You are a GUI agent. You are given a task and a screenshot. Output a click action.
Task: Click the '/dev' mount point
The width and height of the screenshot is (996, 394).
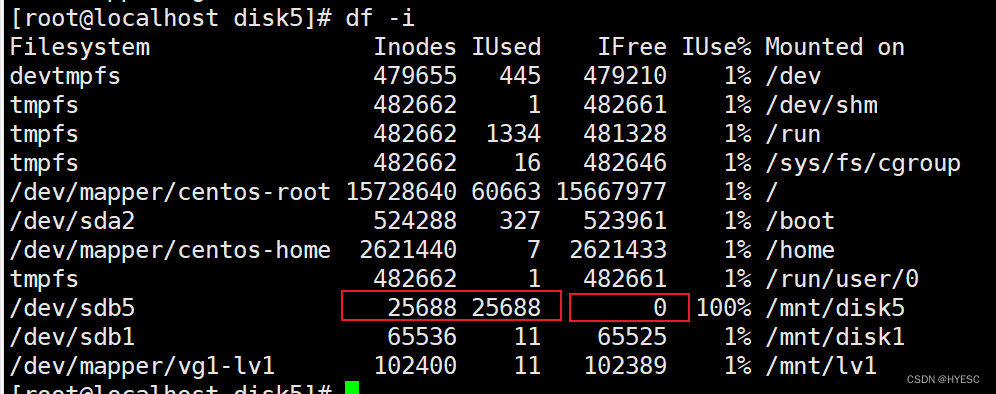(x=793, y=76)
